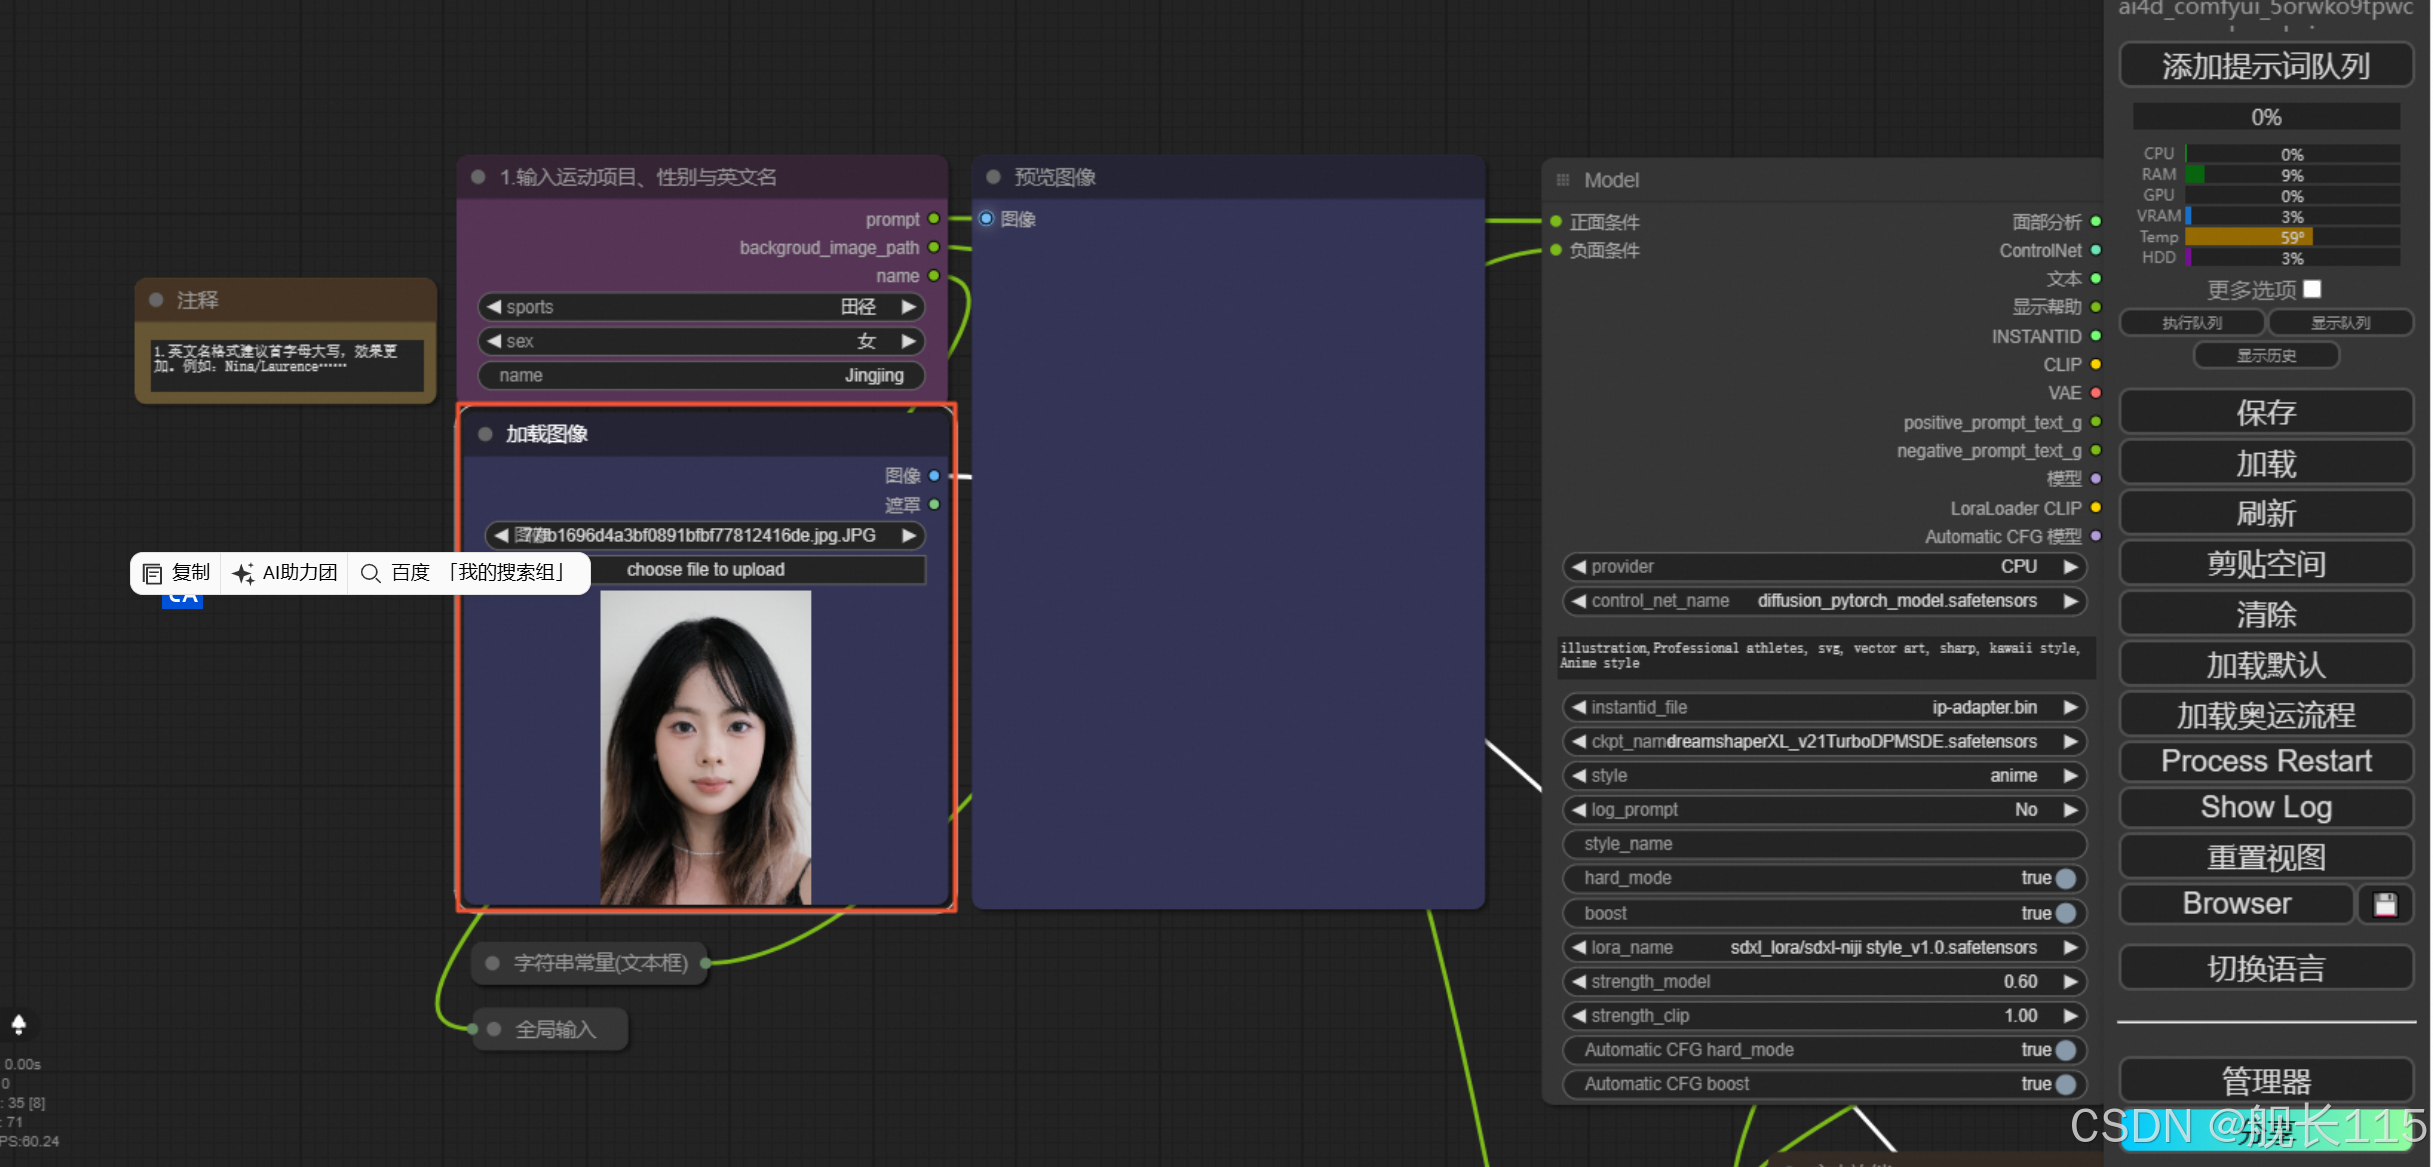
Task: Click the AI助力团 sparkle icon
Action: [x=242, y=573]
